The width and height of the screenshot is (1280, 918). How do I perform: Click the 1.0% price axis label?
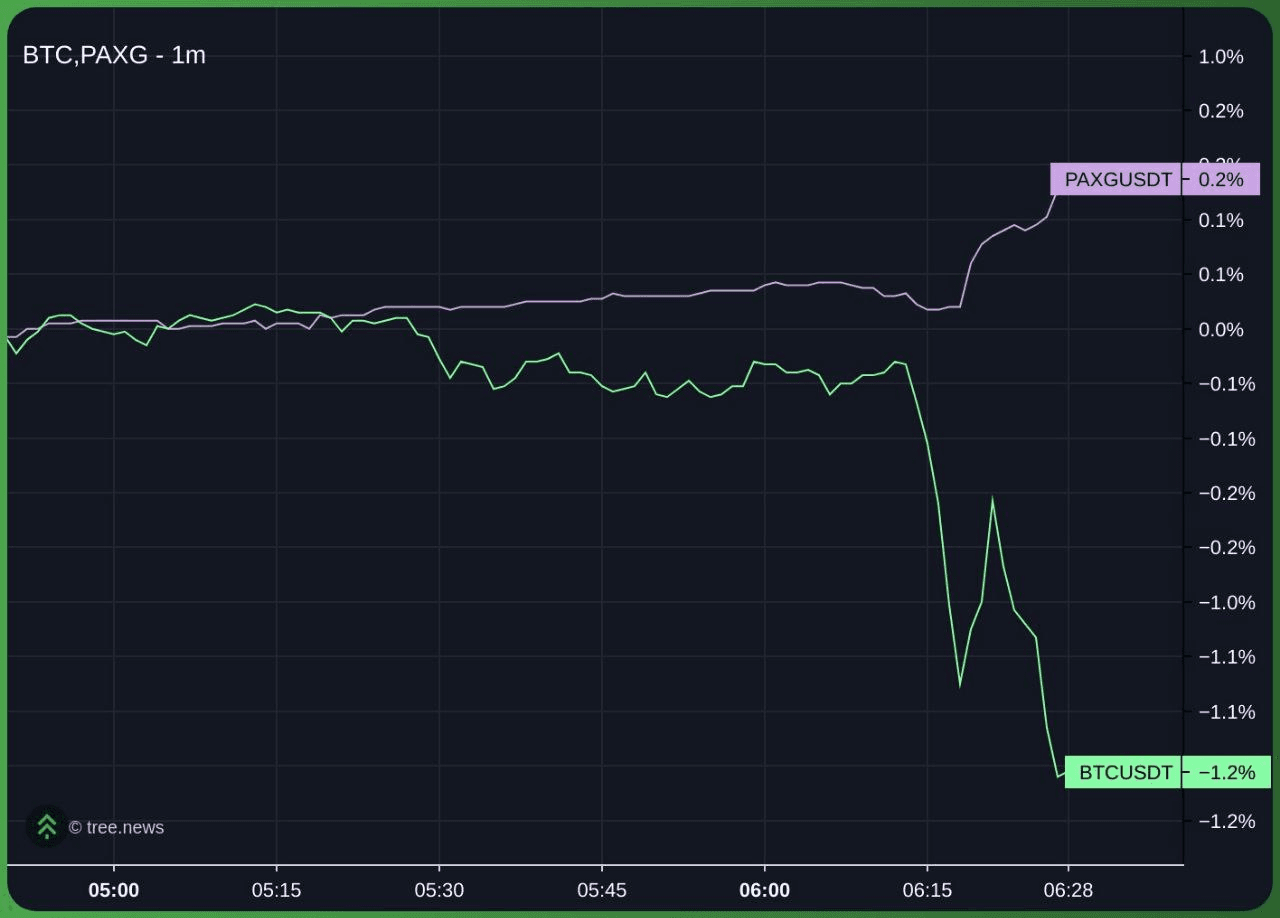[1221, 57]
